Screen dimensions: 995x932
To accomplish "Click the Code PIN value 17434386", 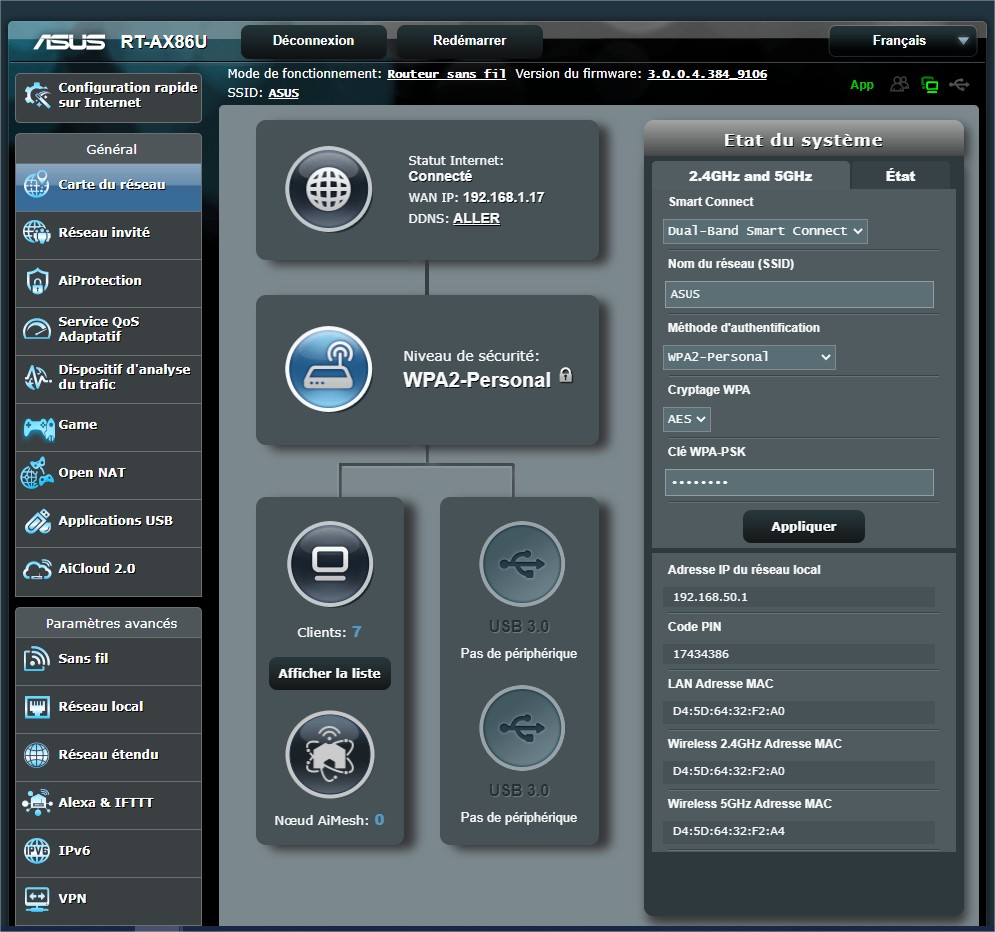I will 701,654.
